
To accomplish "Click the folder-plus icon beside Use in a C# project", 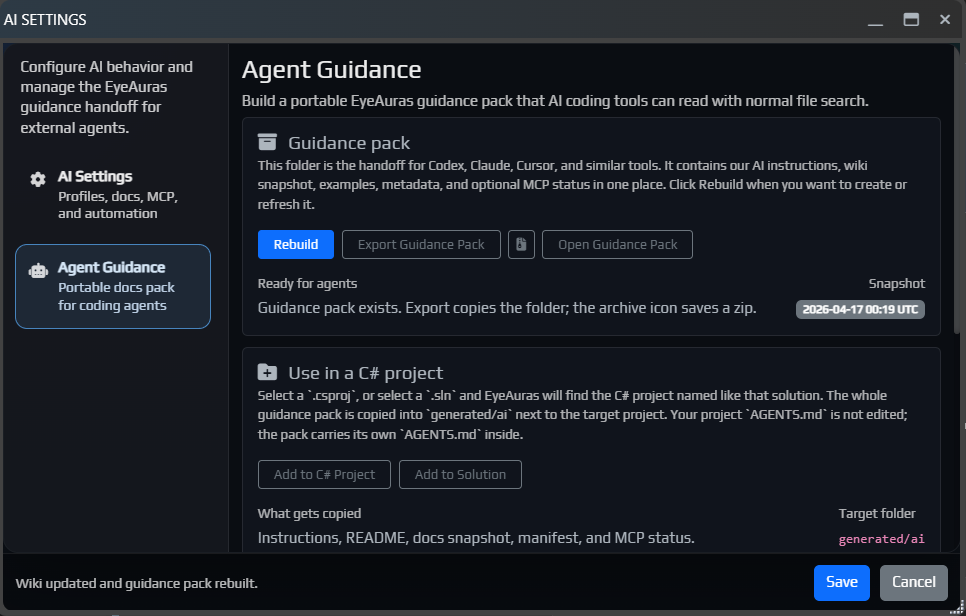I will (267, 370).
